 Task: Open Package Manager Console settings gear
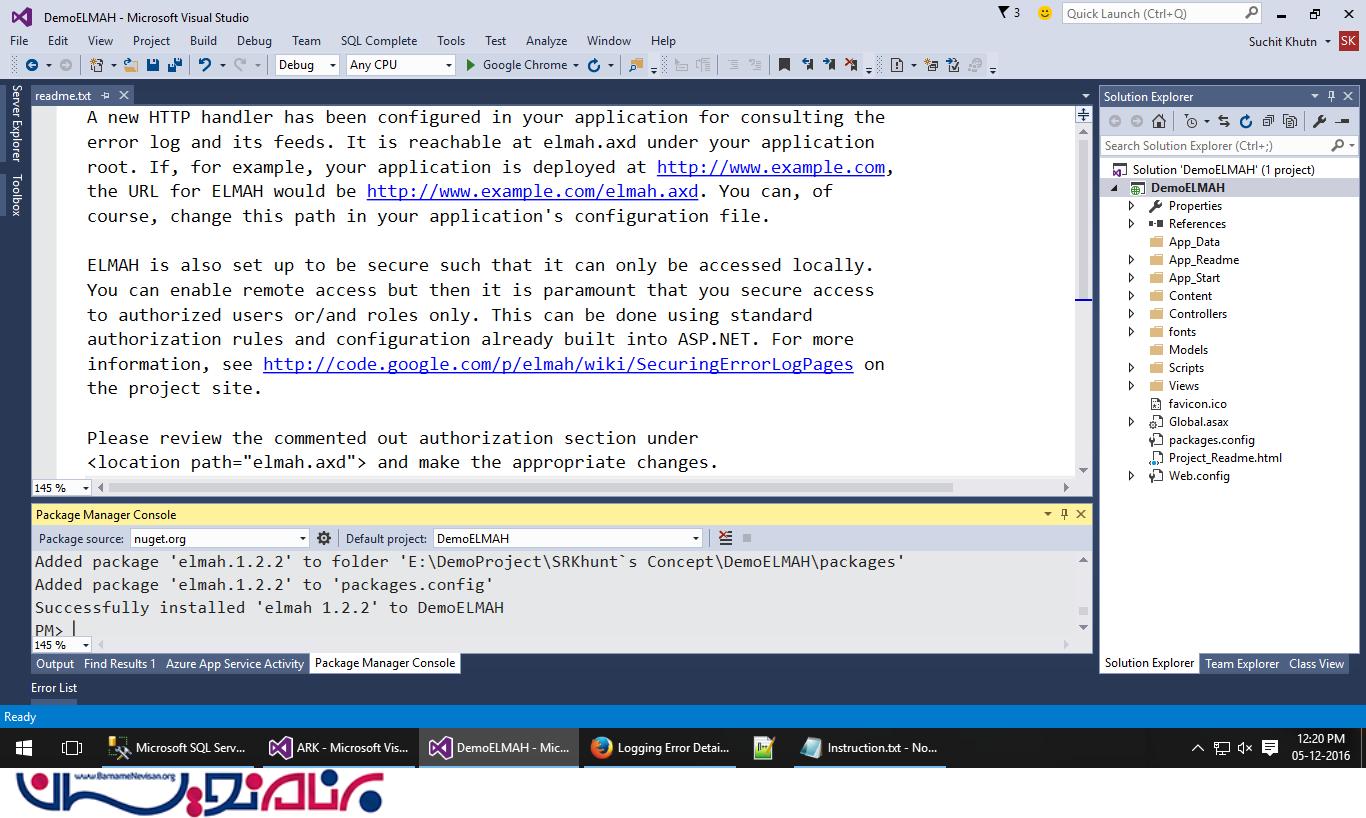coord(324,538)
